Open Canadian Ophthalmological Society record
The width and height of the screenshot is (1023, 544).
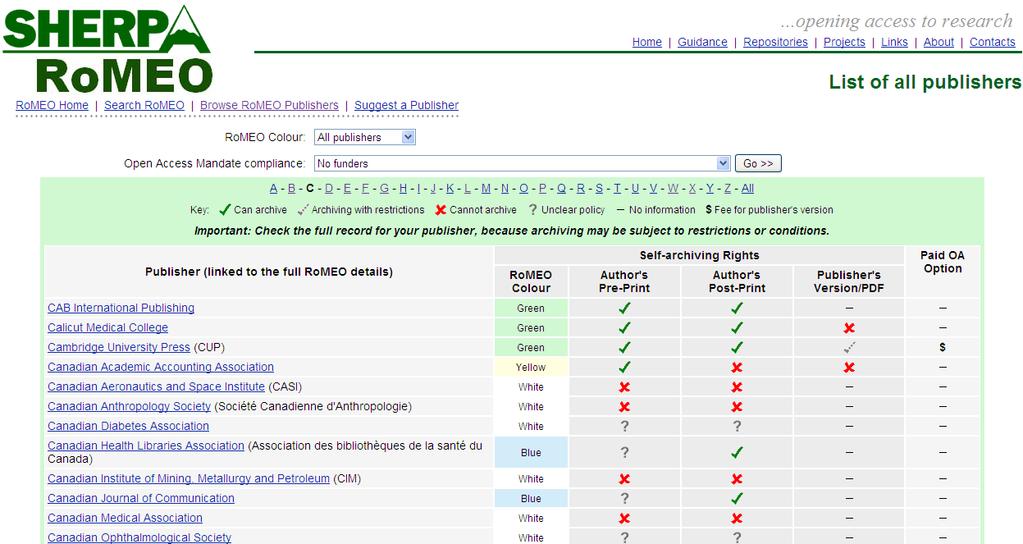(x=139, y=537)
